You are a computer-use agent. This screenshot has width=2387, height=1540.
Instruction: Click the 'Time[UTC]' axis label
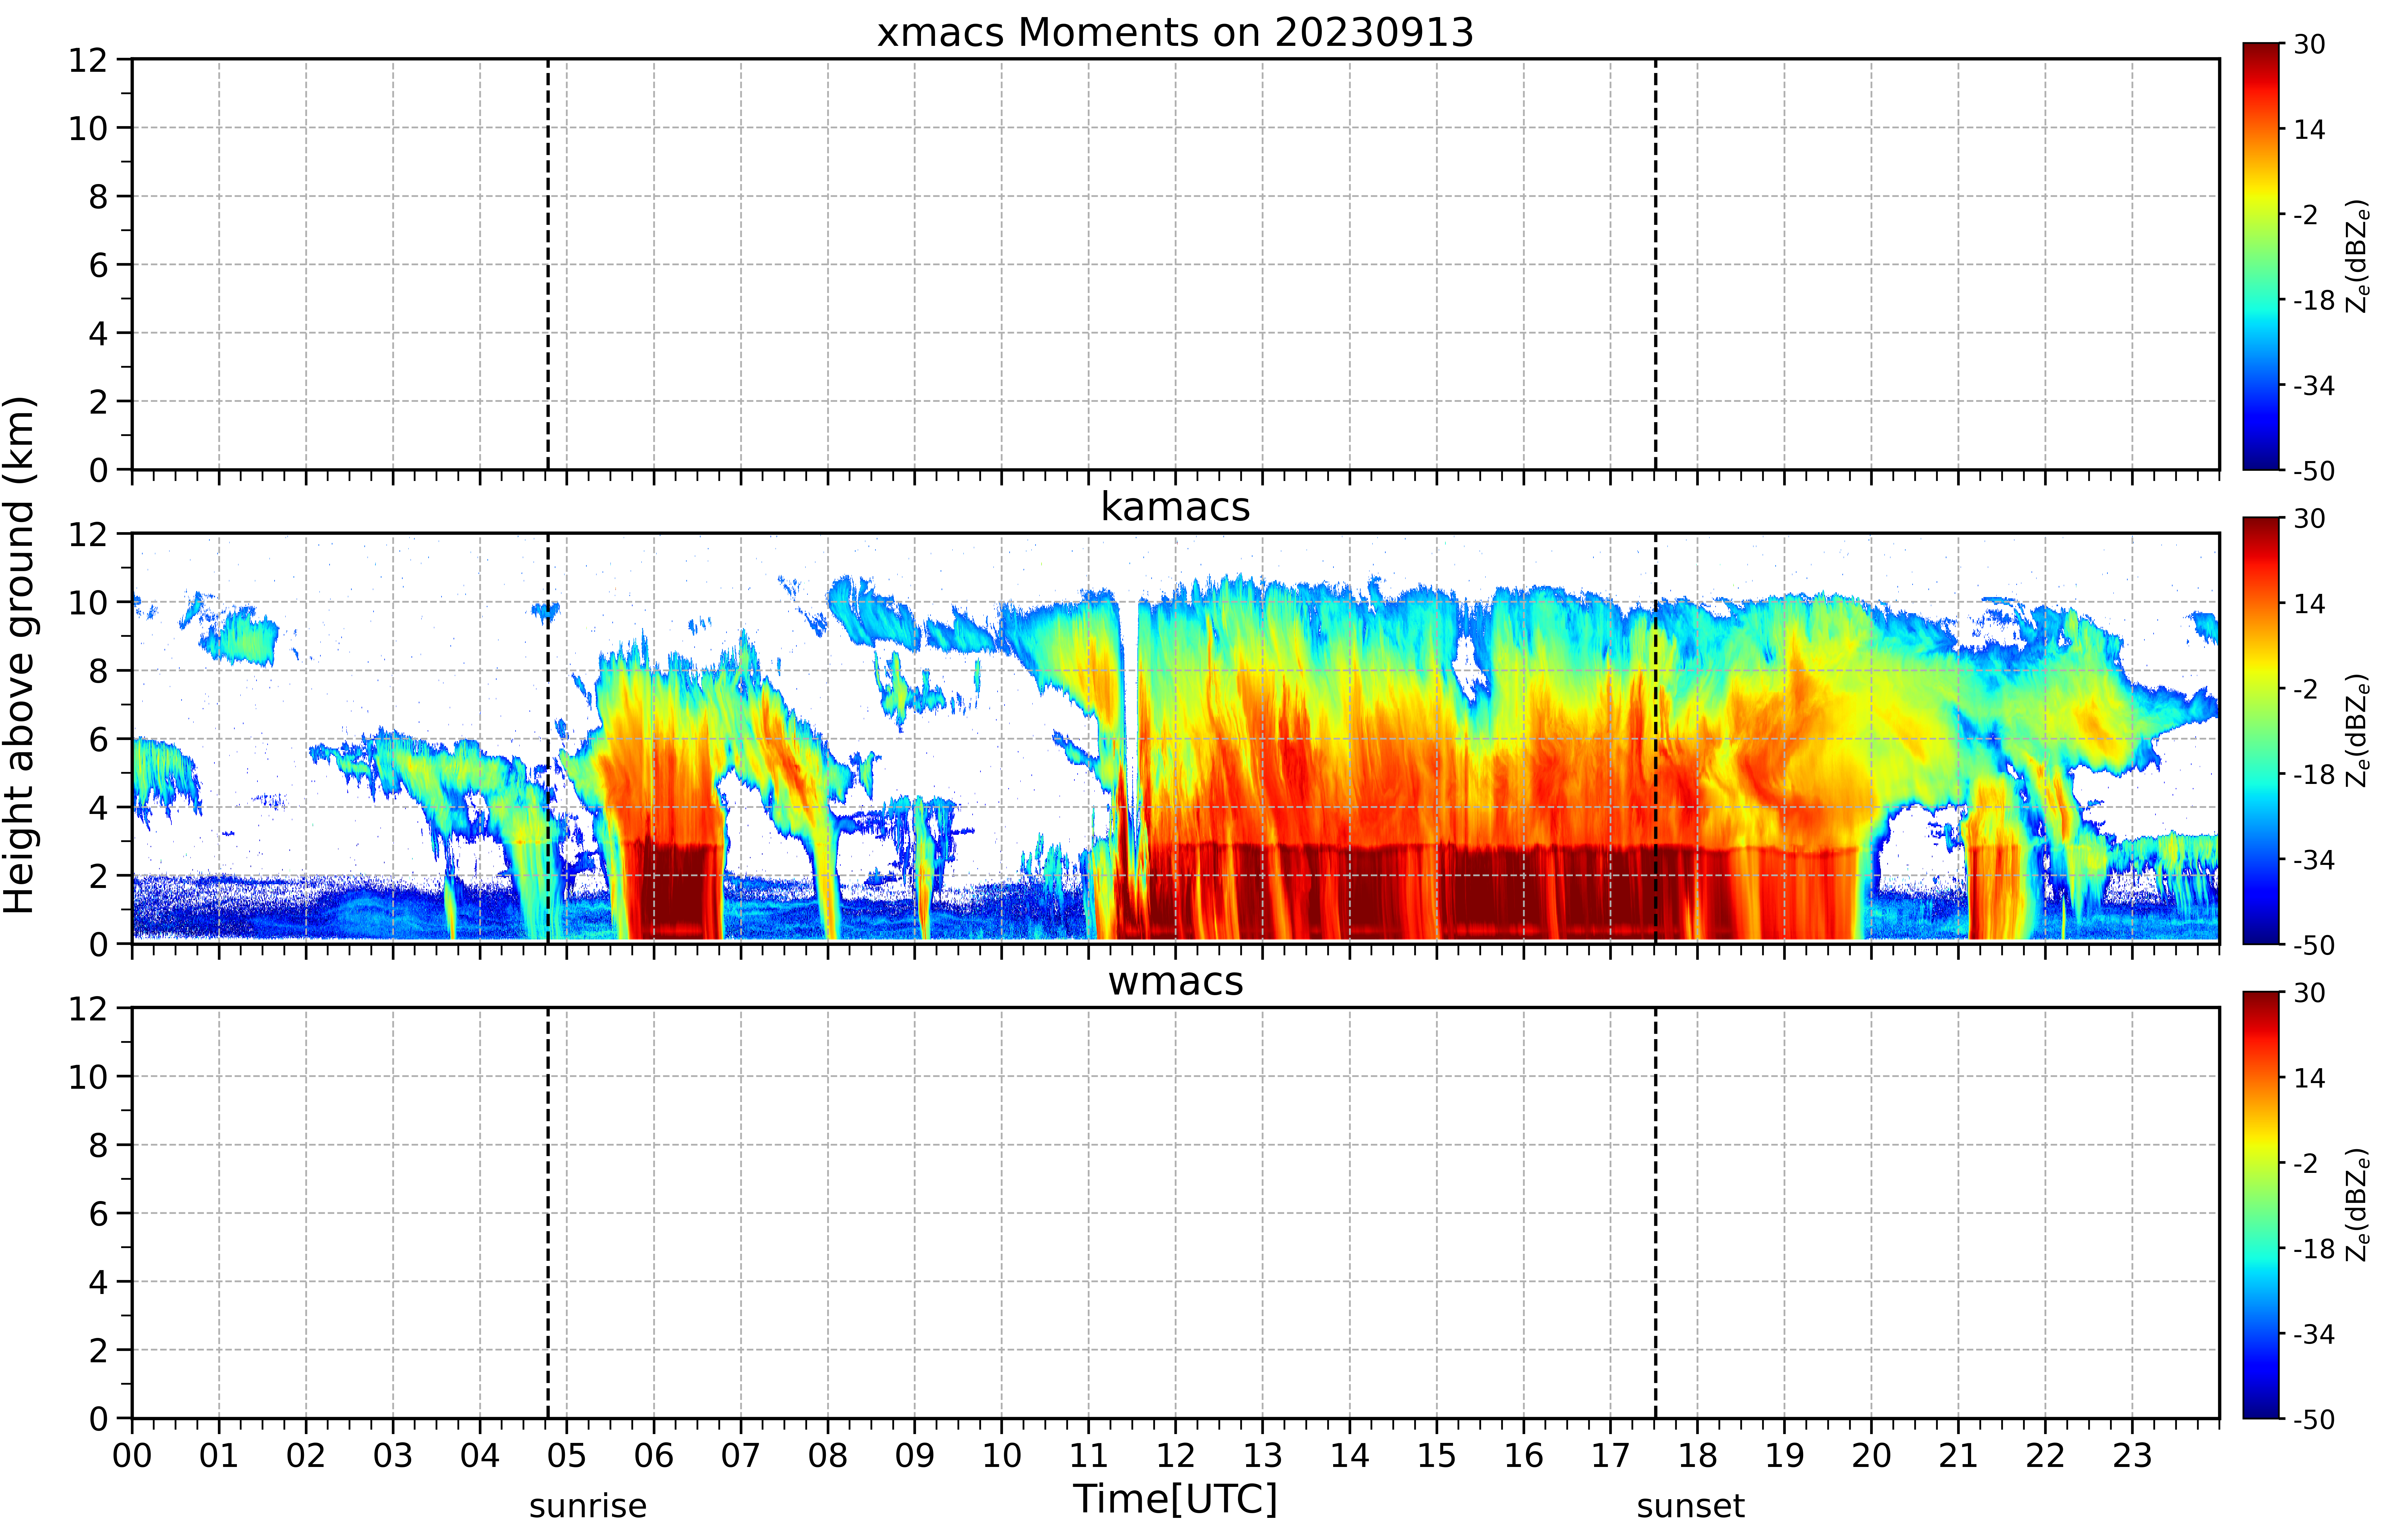click(1175, 1499)
